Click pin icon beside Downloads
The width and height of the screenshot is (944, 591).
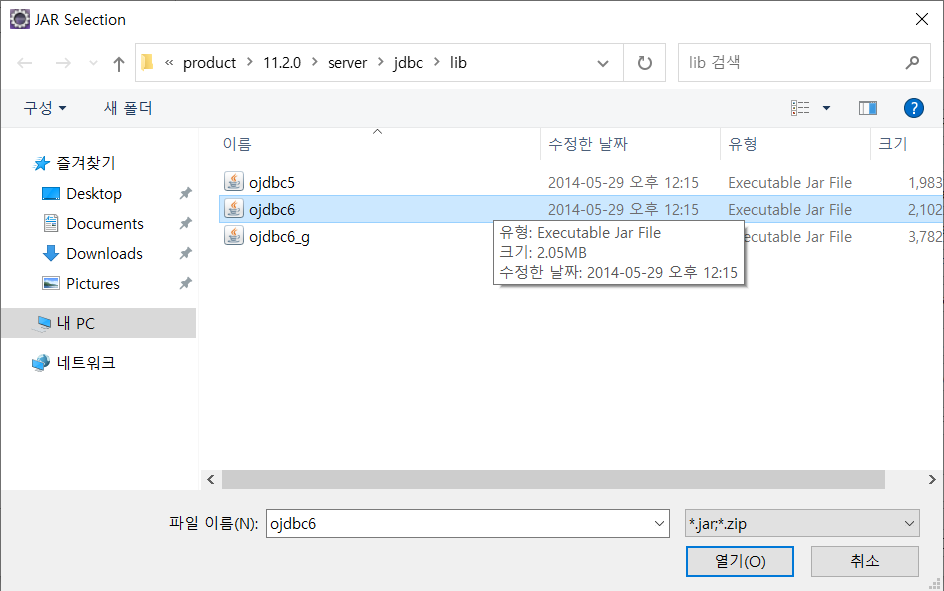point(185,253)
